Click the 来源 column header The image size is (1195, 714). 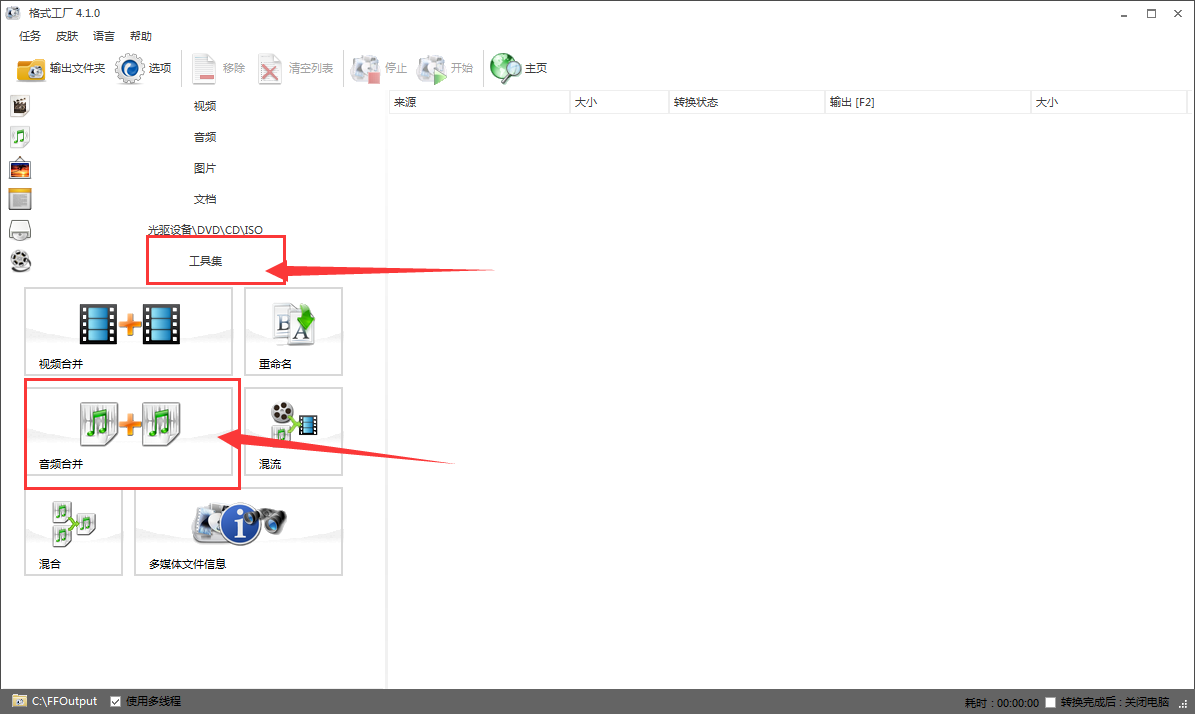click(479, 102)
